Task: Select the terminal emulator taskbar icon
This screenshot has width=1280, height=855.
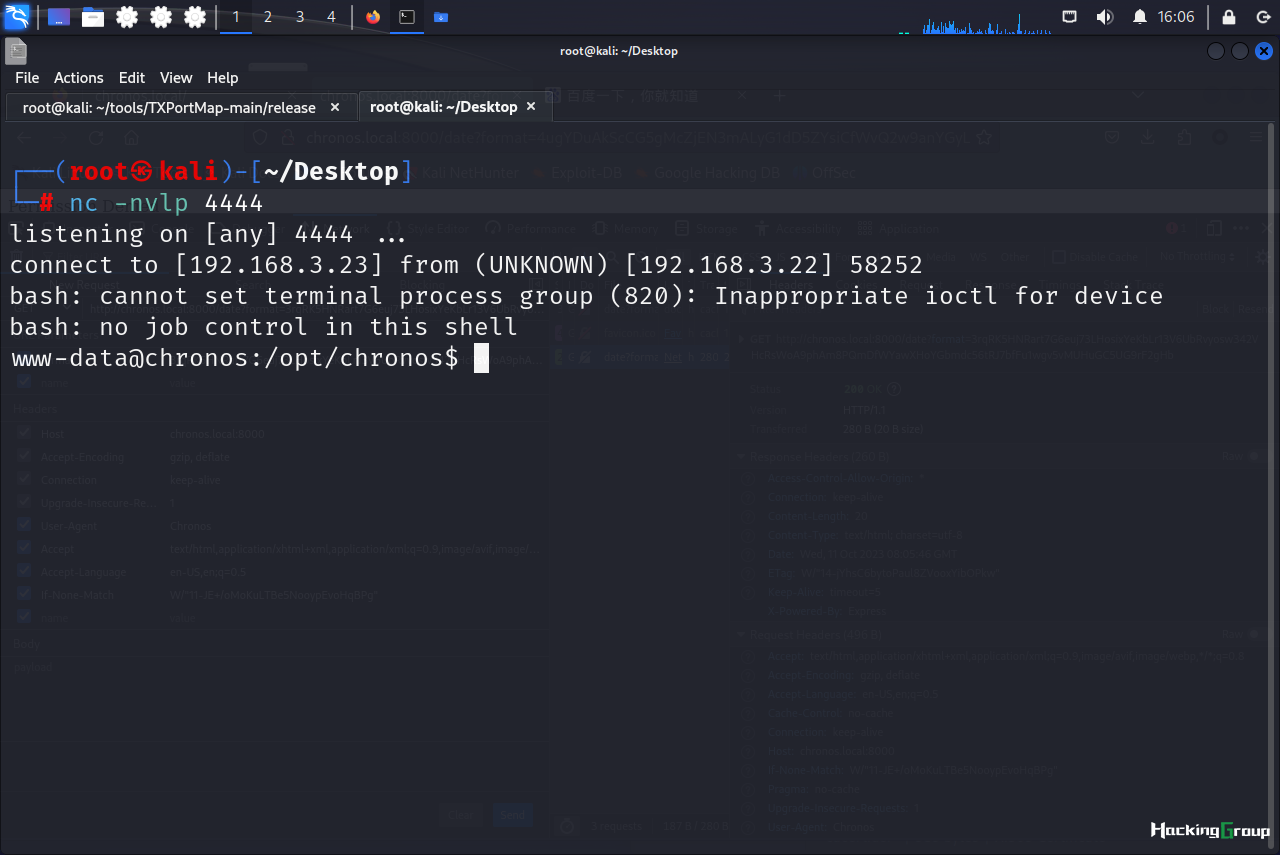Action: point(407,17)
